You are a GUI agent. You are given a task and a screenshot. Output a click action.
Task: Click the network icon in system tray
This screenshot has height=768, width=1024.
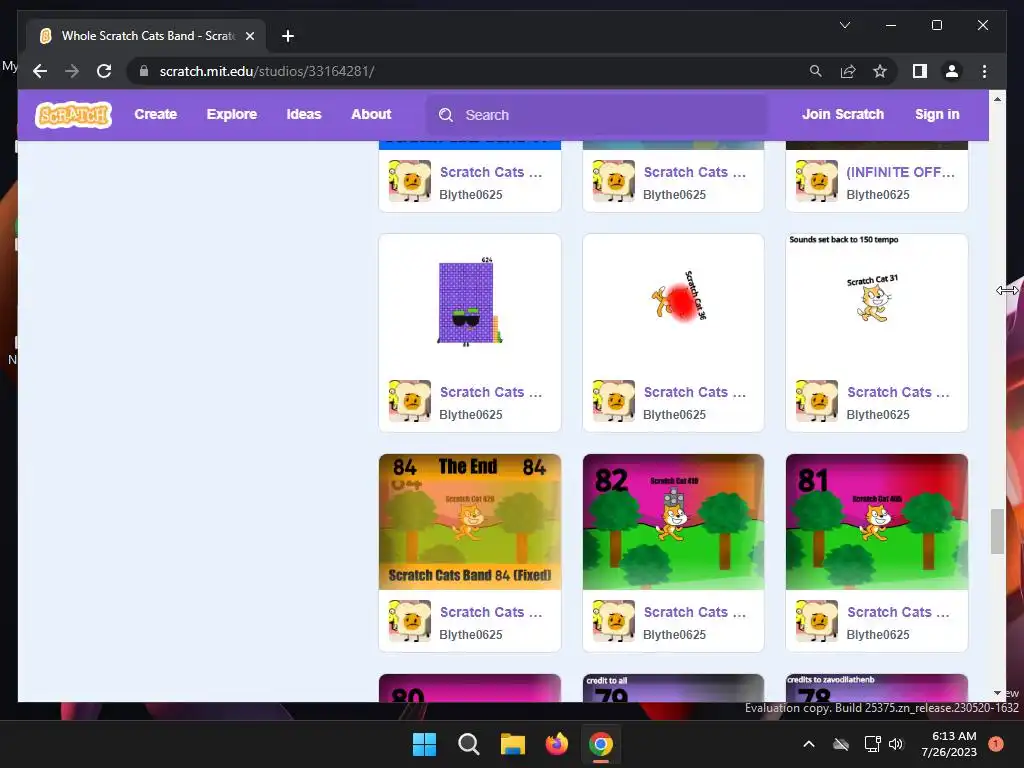[x=872, y=744]
